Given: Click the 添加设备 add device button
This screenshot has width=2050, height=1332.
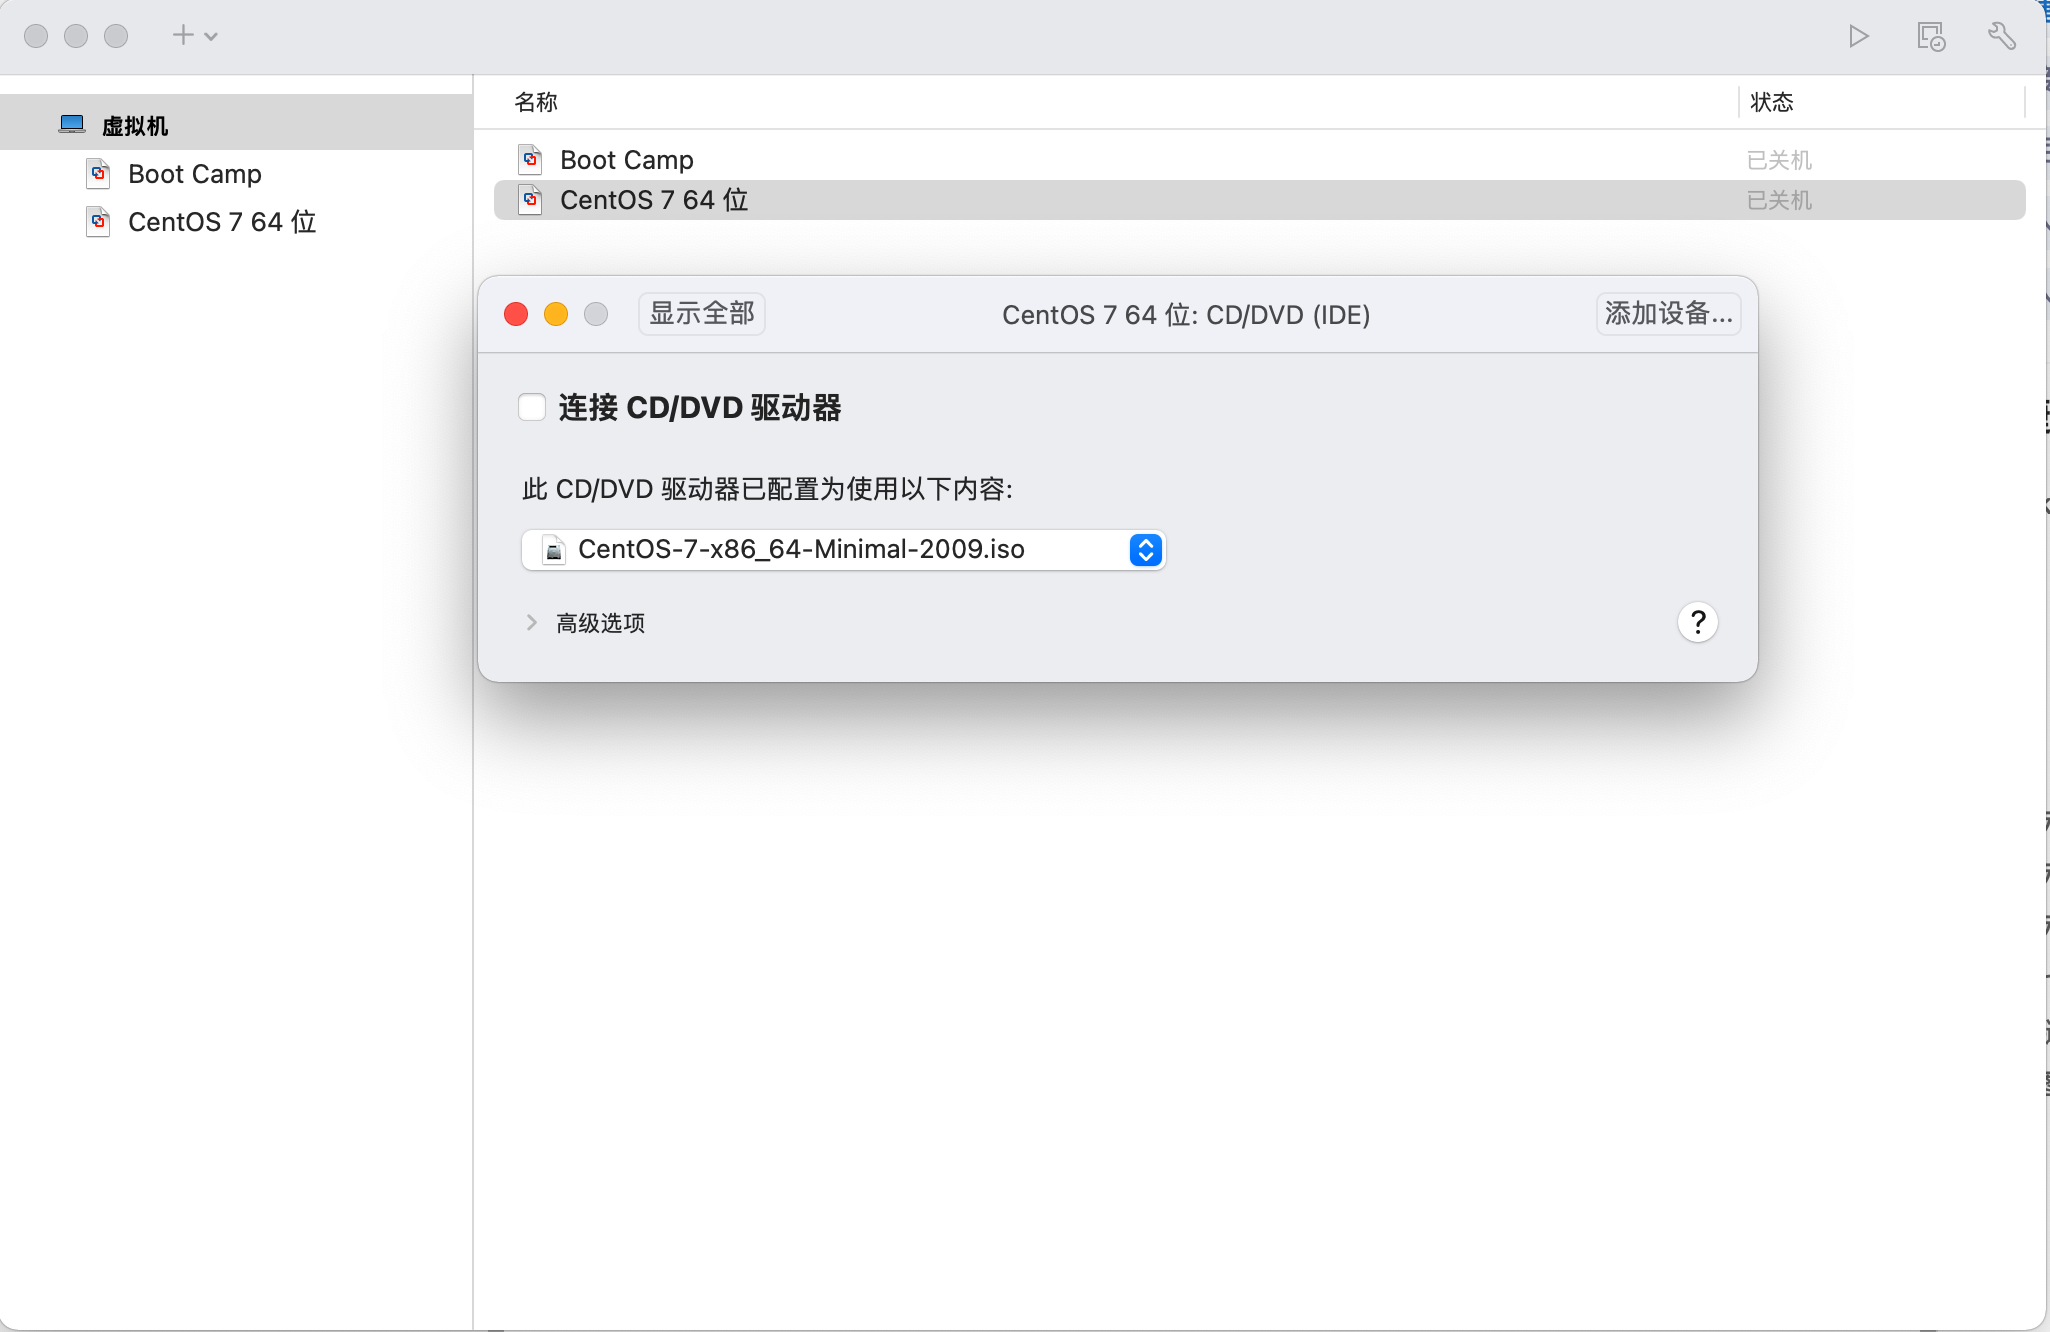Looking at the screenshot, I should (x=1667, y=314).
